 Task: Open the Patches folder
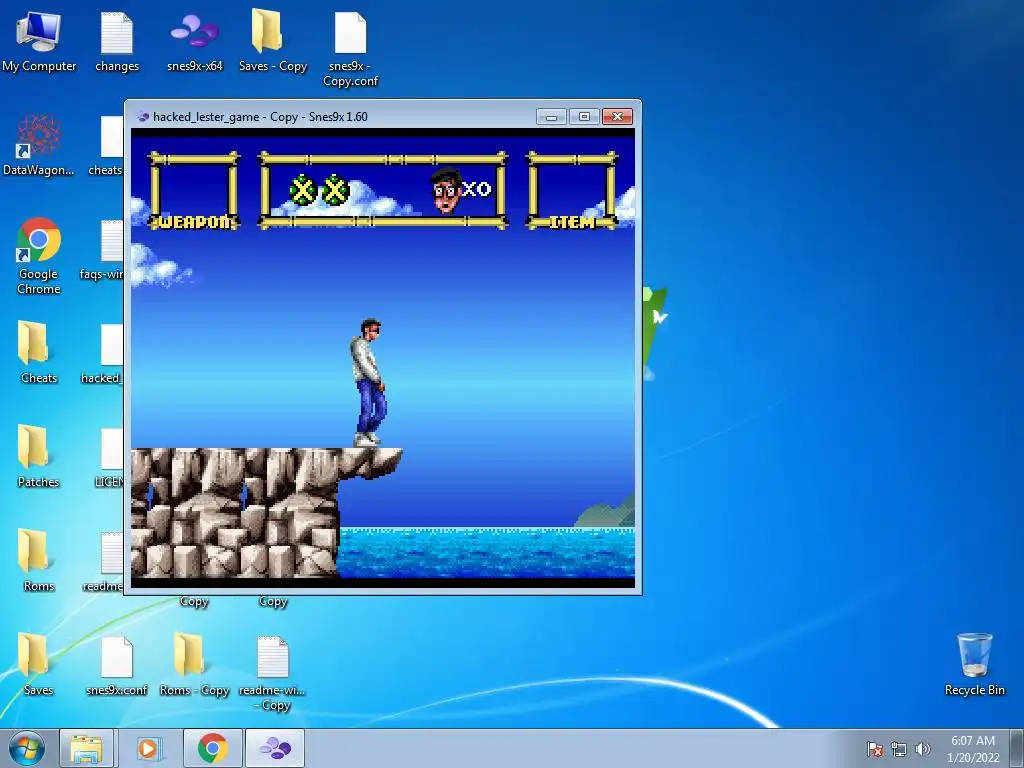39,457
